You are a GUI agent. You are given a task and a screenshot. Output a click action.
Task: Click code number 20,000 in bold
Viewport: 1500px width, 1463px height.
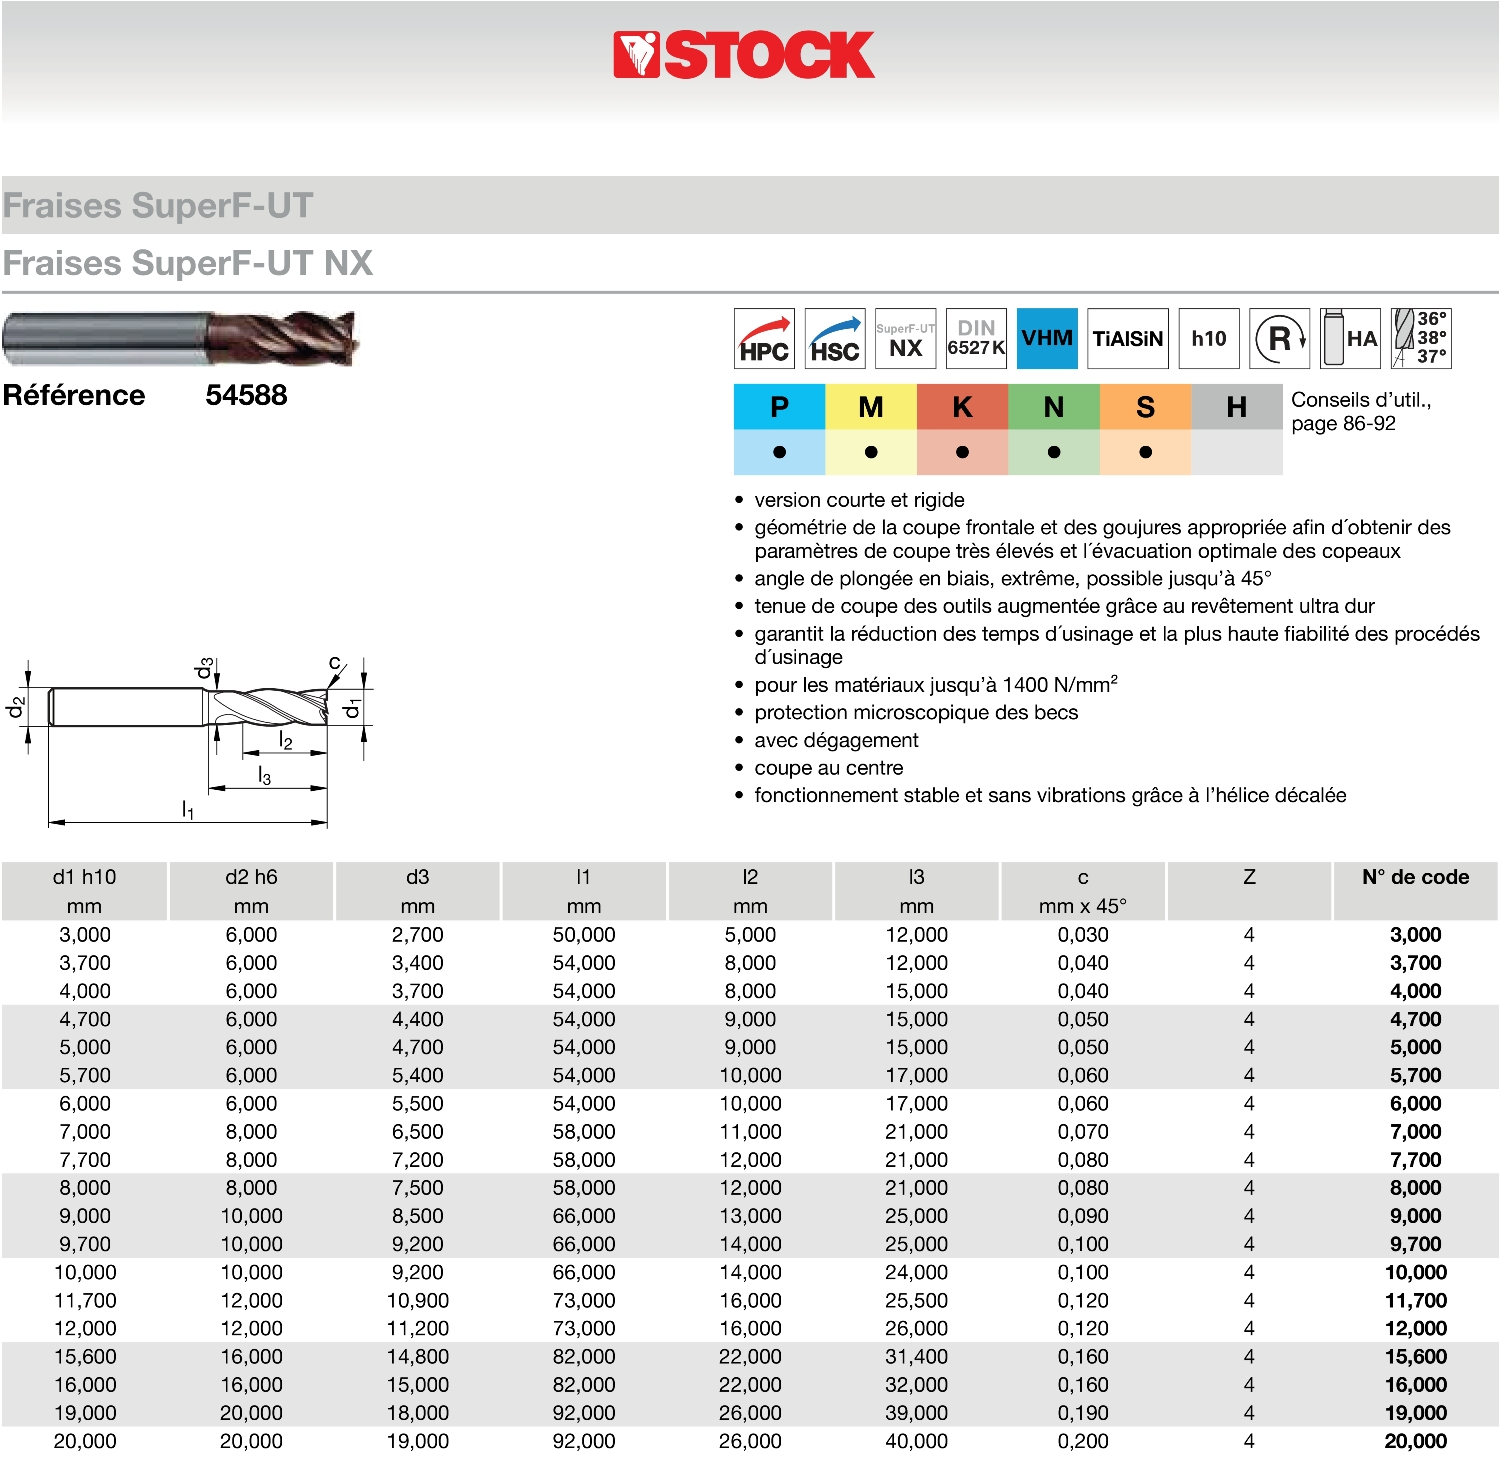[1416, 1441]
